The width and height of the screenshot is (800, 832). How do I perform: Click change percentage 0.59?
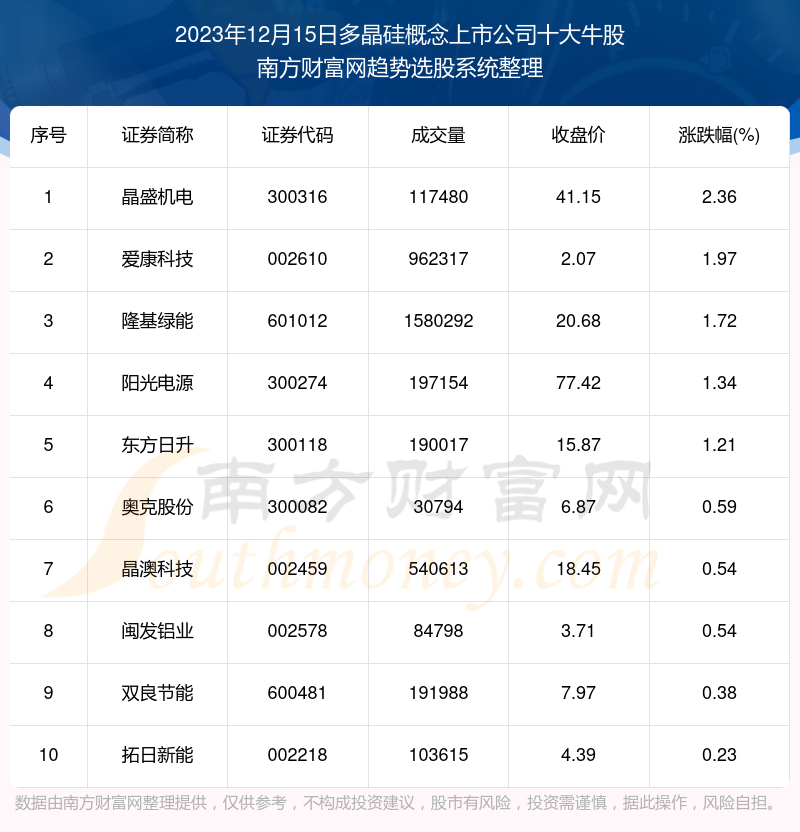click(719, 507)
